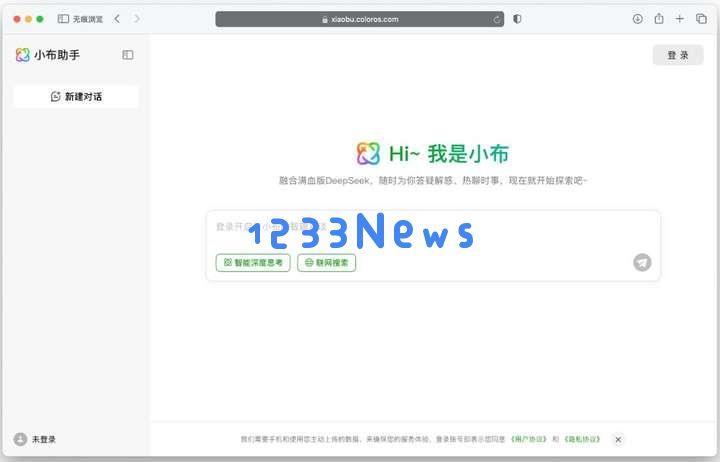Click the 融合满血版DeepSeek subtitle text
Screen dimensions: 720x462
tap(433, 180)
